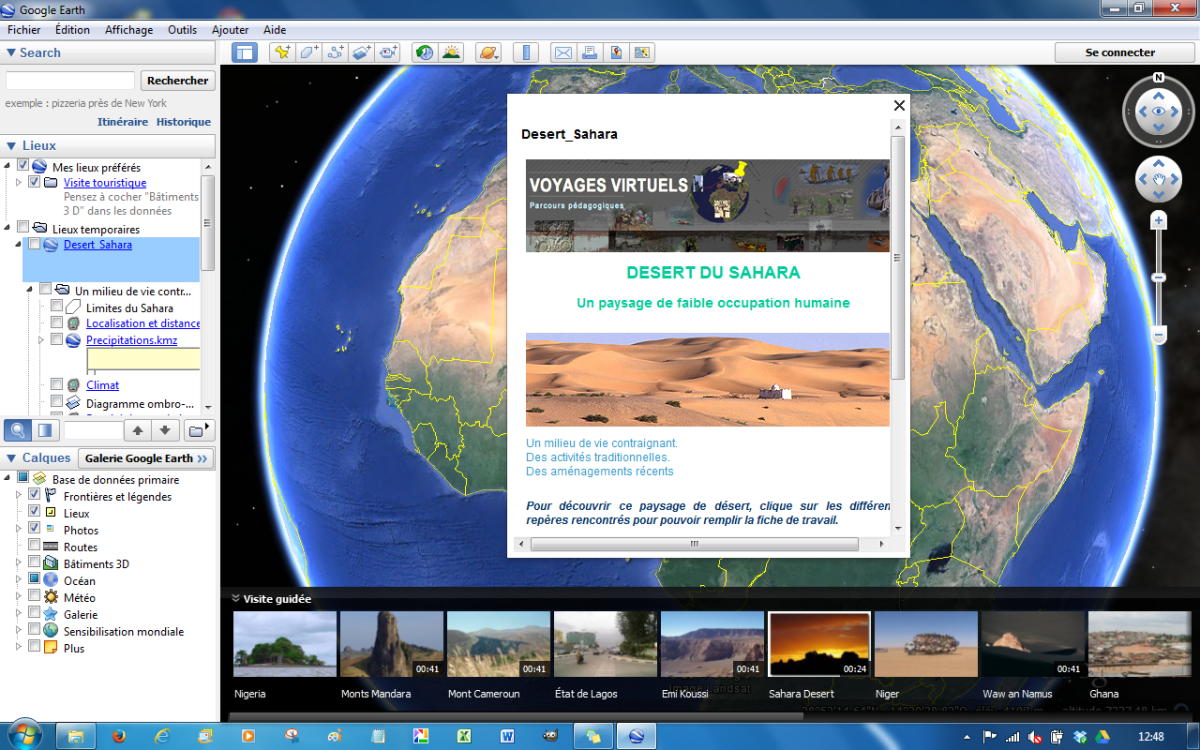Click the Rechercher button
1200x750 pixels.
178,80
